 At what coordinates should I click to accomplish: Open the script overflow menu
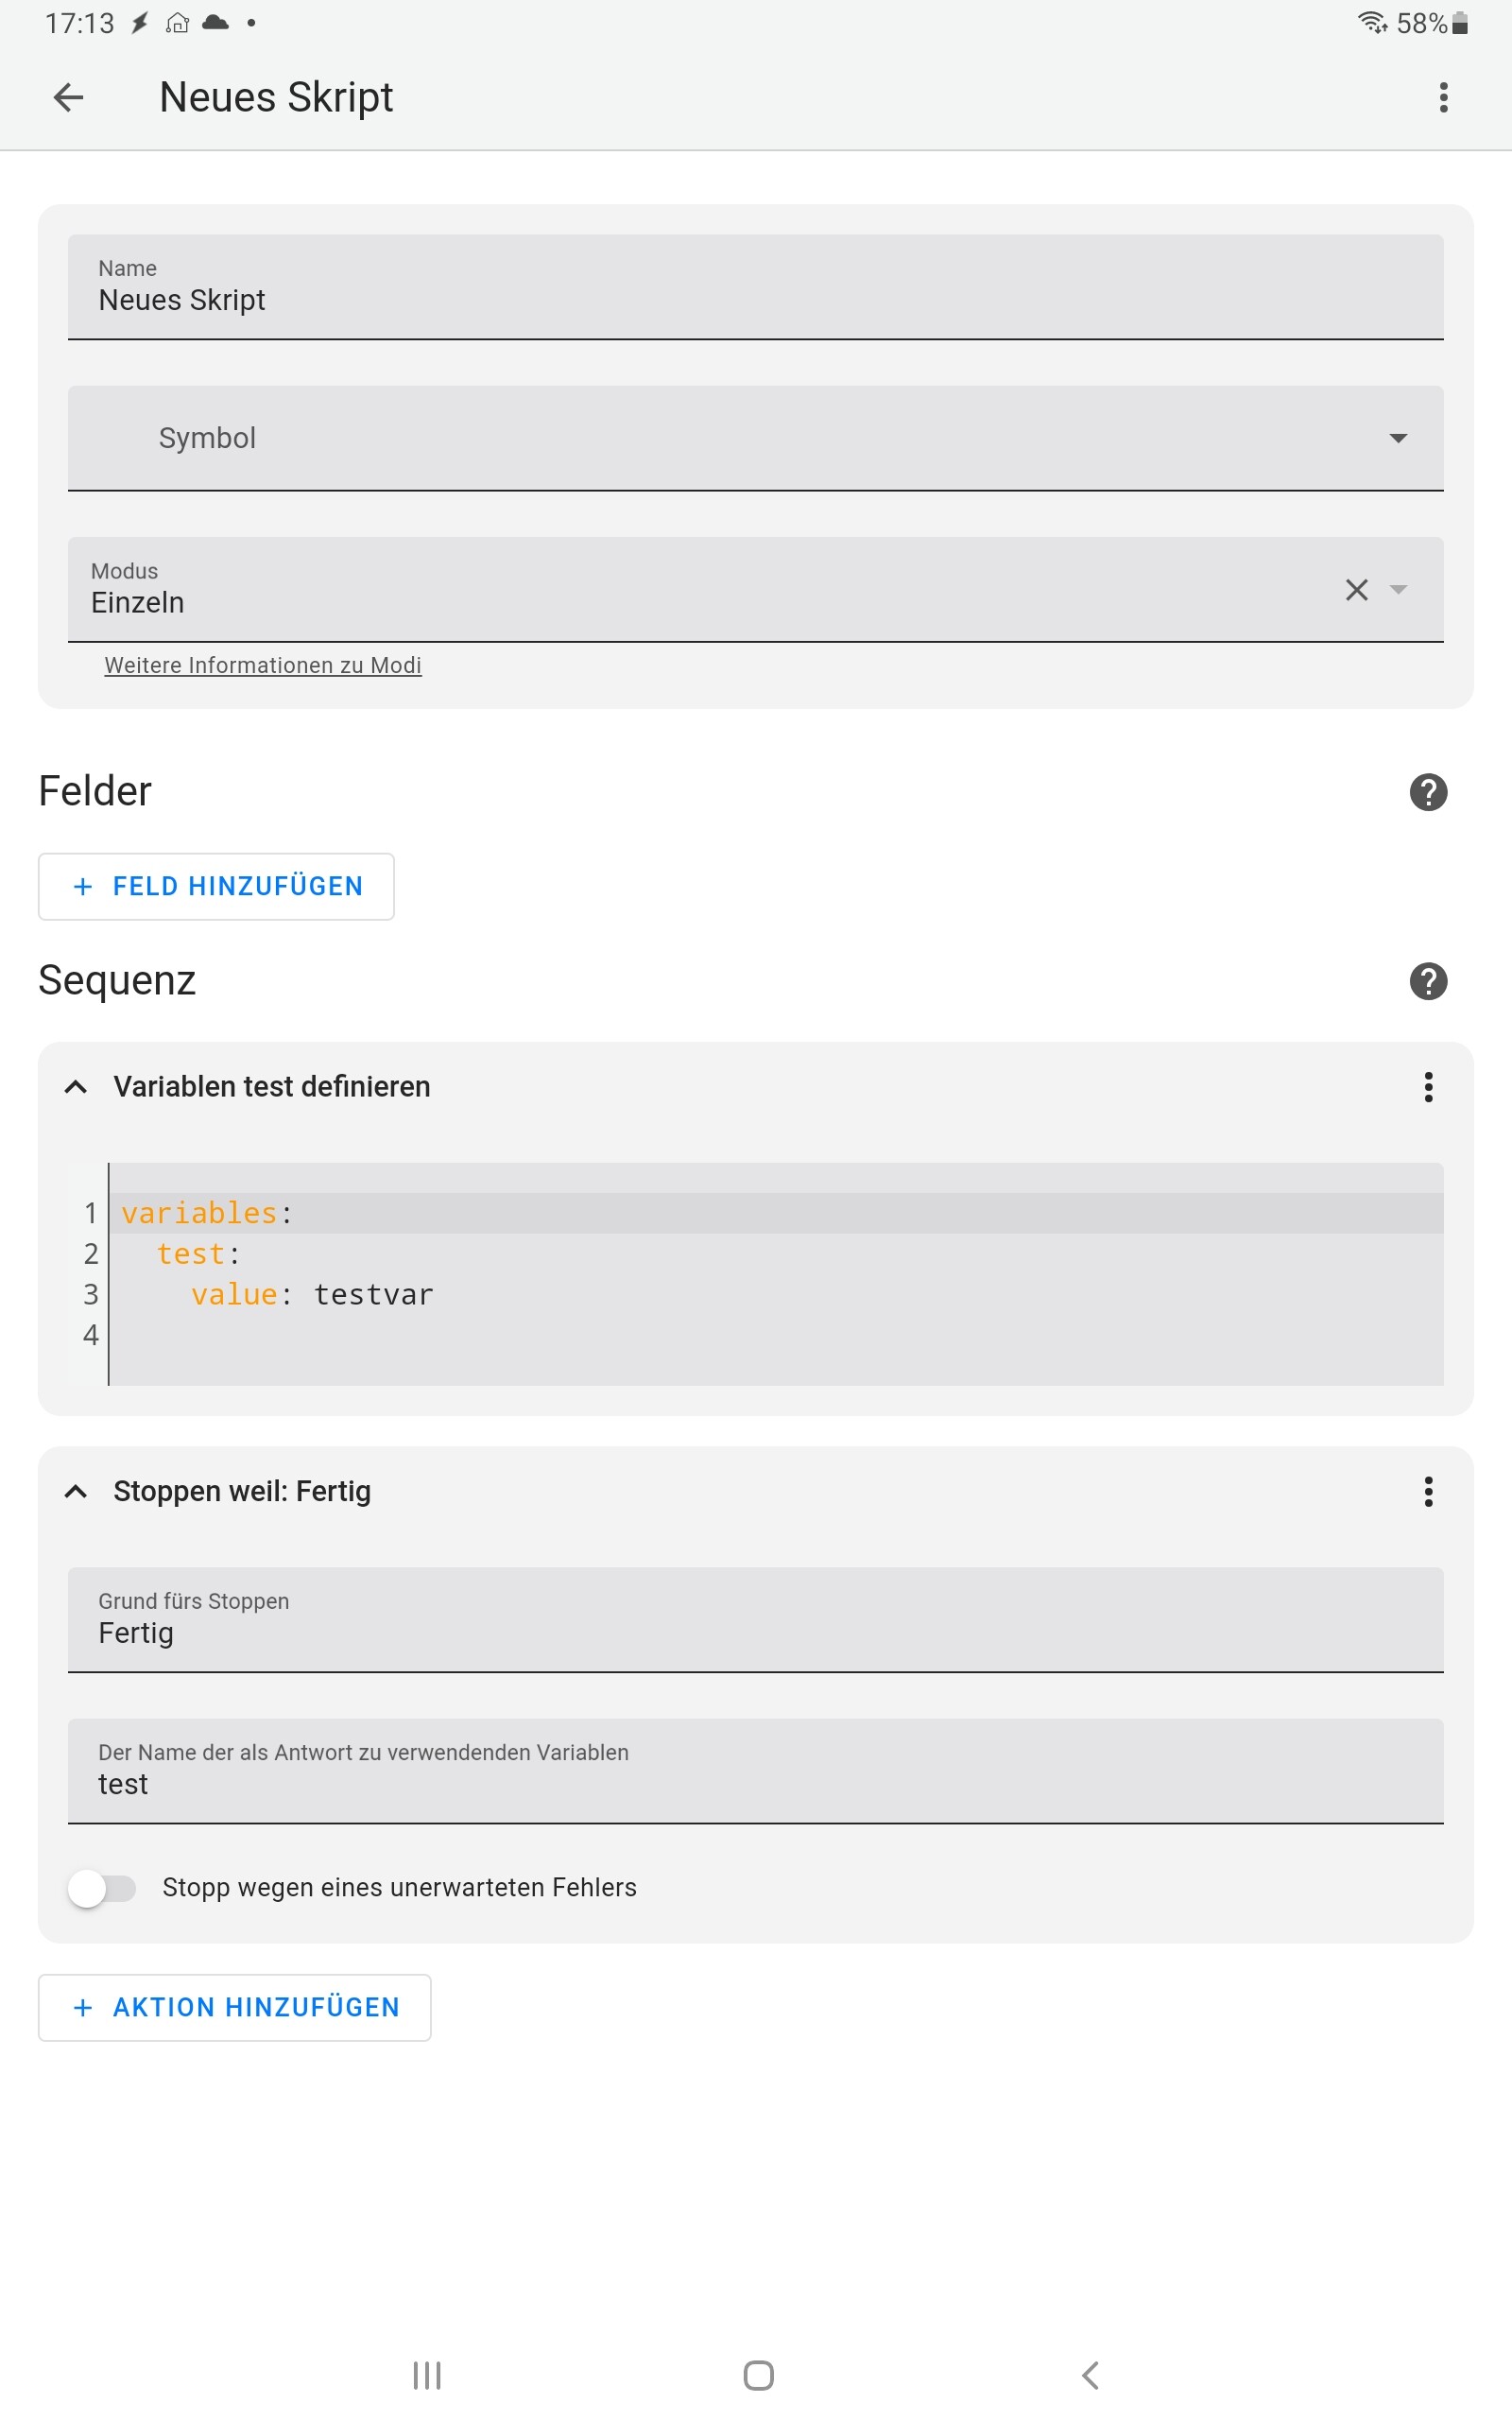(x=1443, y=97)
